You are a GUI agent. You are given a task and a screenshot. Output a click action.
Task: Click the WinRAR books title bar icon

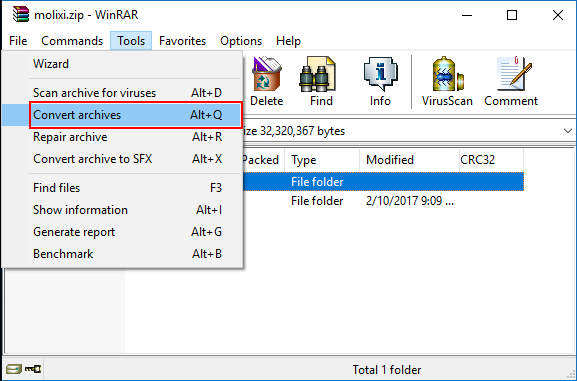point(21,15)
